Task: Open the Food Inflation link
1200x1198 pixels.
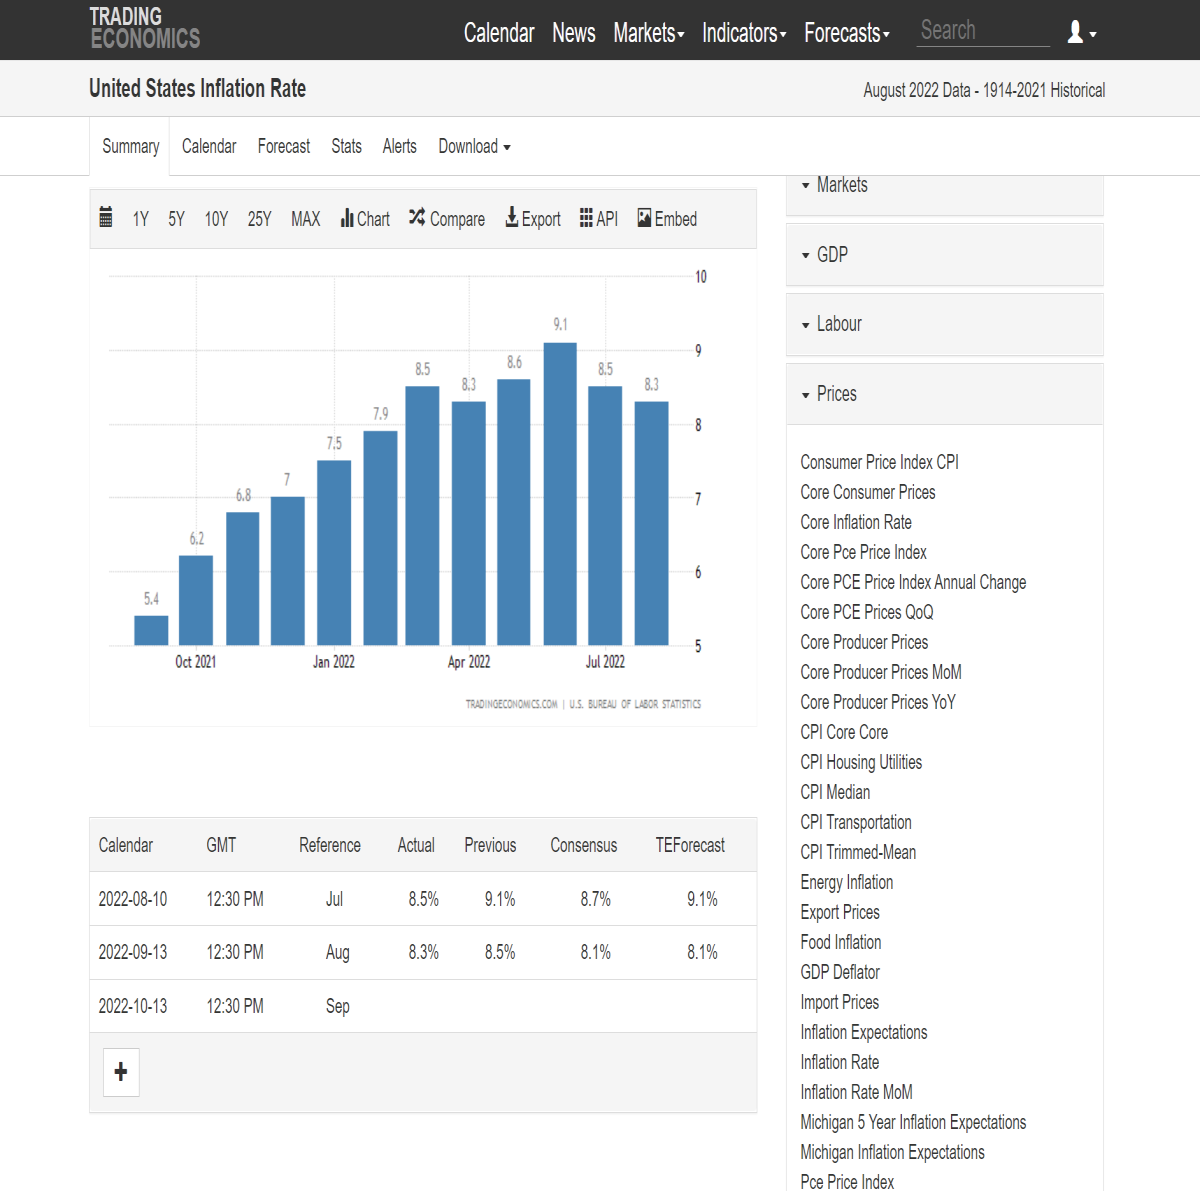Action: [x=841, y=942]
